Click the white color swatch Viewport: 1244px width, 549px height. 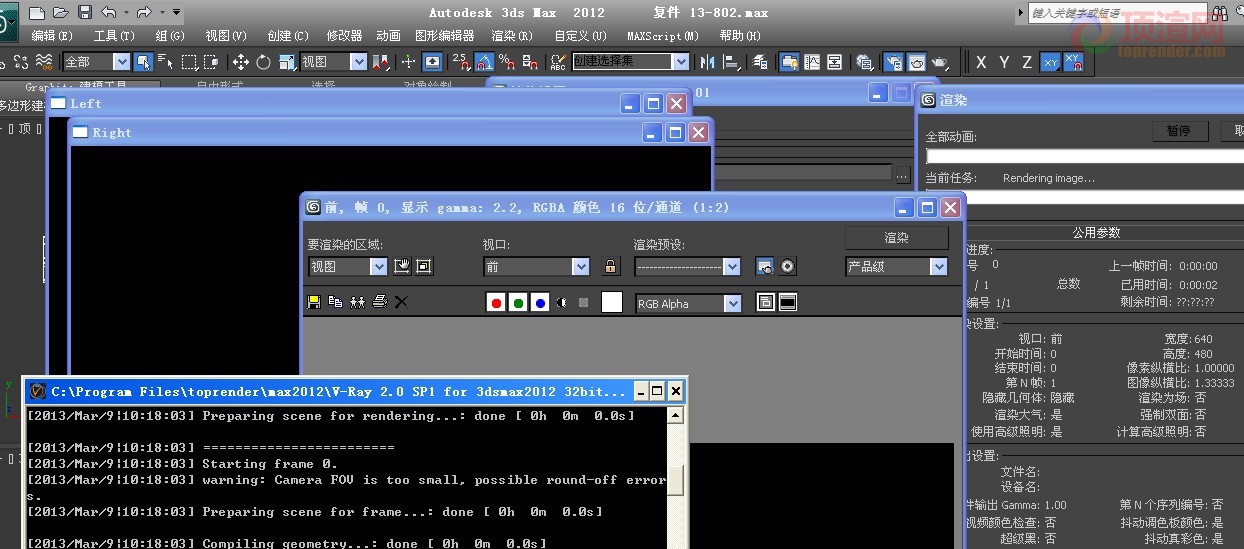611,303
